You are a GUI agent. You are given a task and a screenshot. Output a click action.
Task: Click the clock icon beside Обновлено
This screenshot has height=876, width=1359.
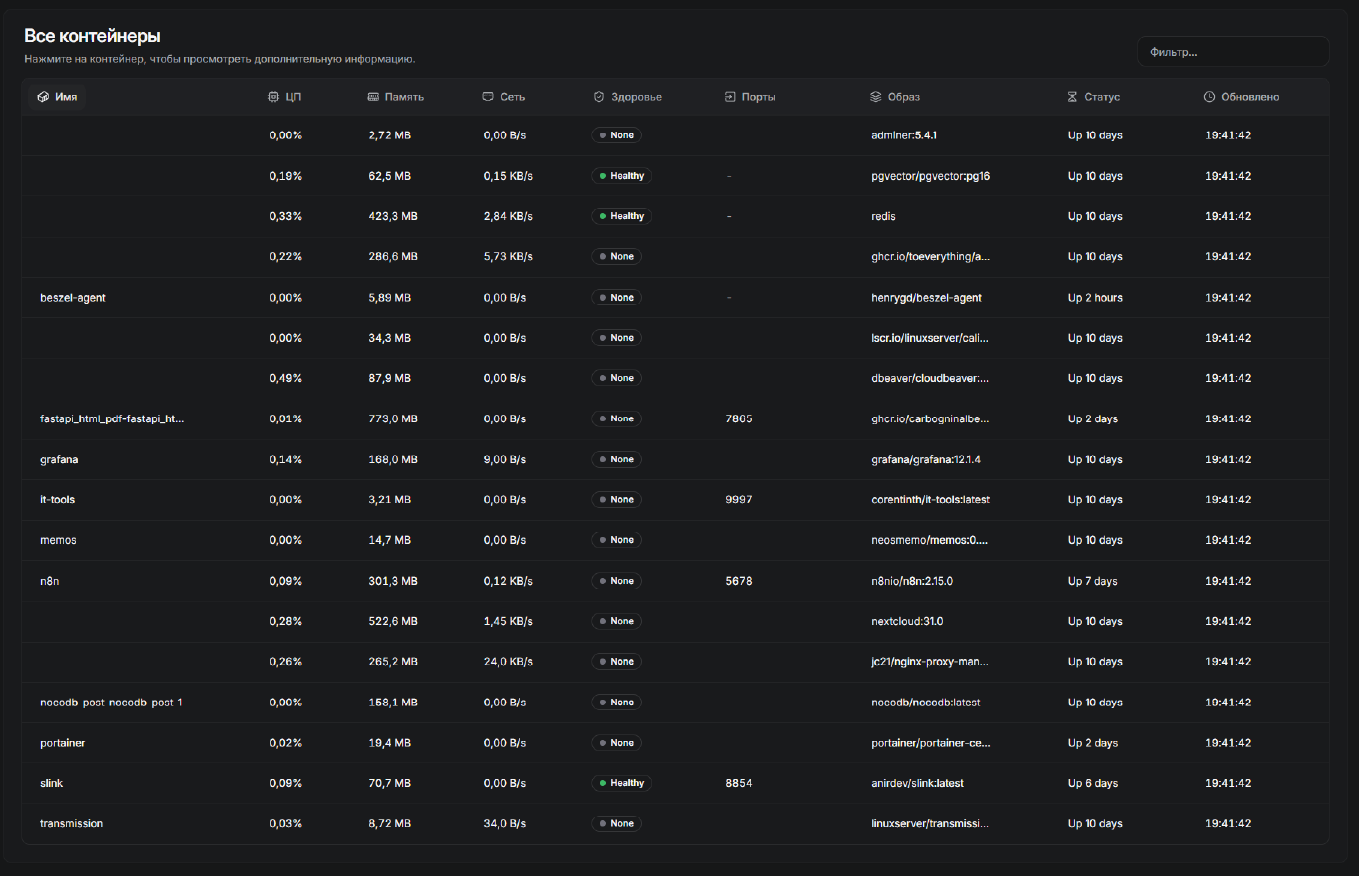(1209, 97)
